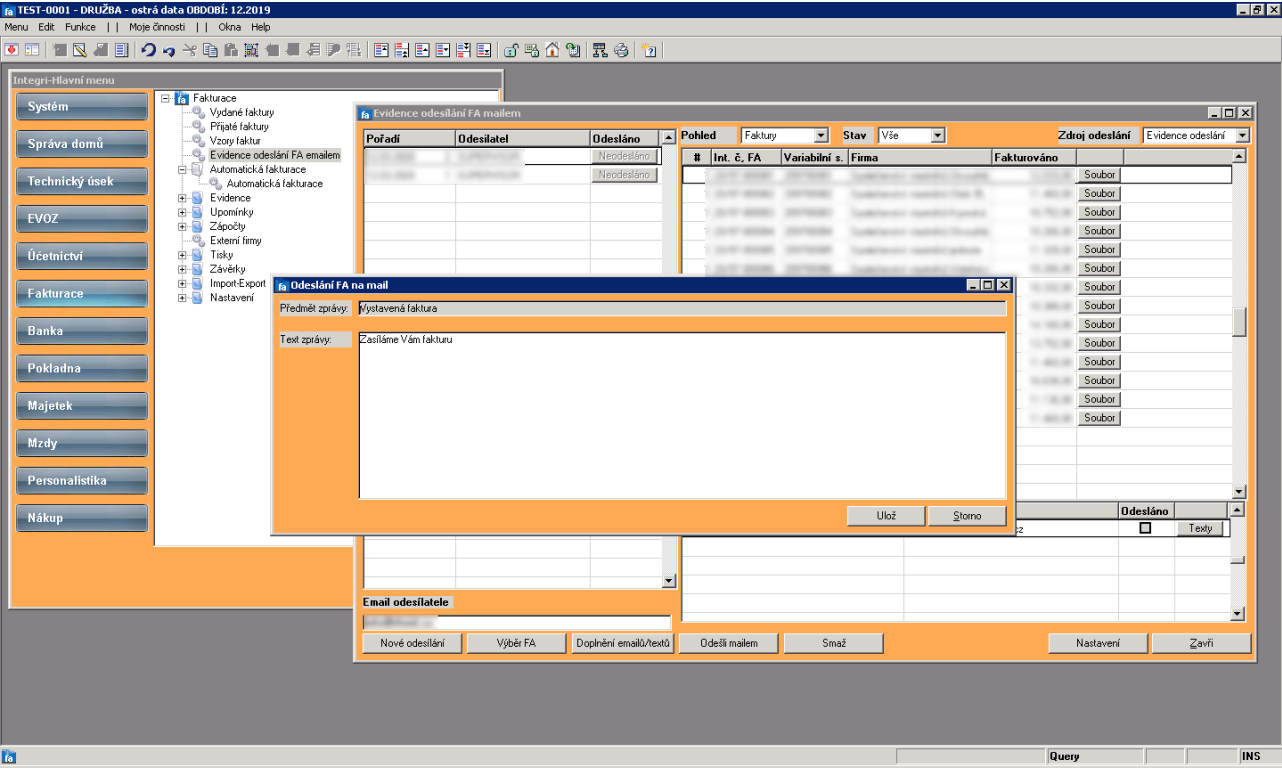
Task: Expand the Import-Export tree node
Action: (x=183, y=284)
